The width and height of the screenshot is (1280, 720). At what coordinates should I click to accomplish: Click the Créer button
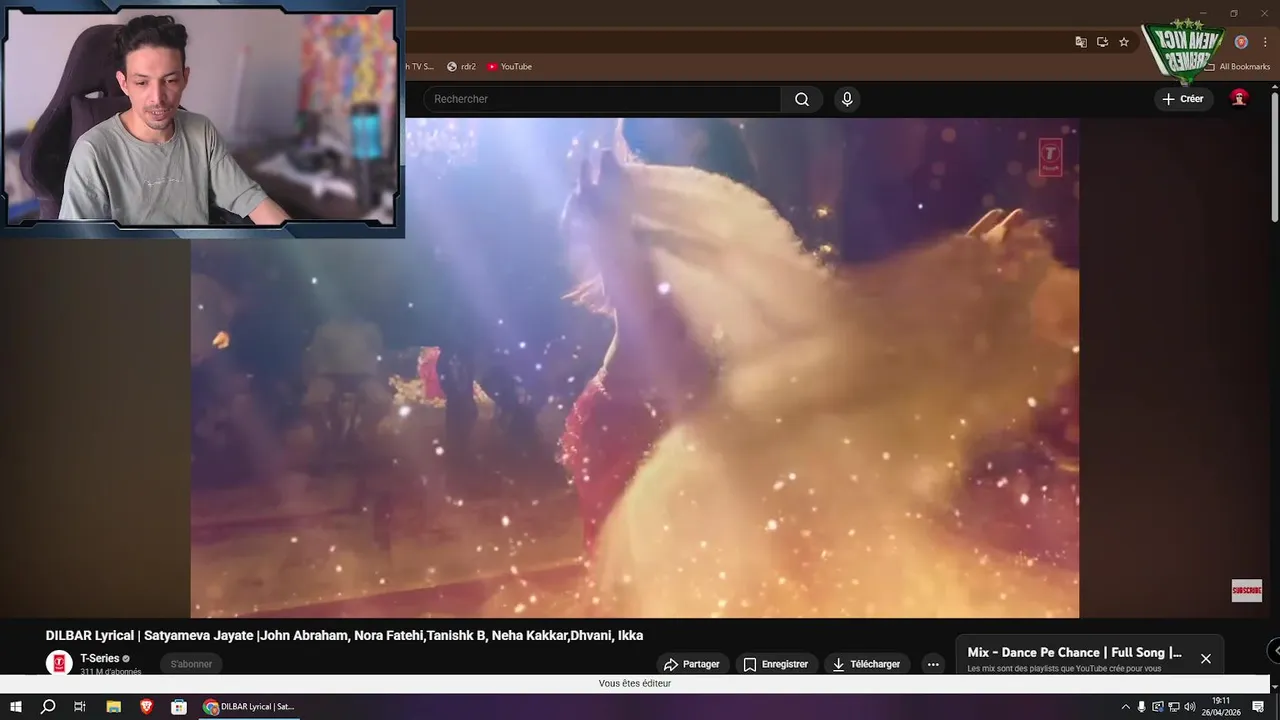click(1184, 99)
